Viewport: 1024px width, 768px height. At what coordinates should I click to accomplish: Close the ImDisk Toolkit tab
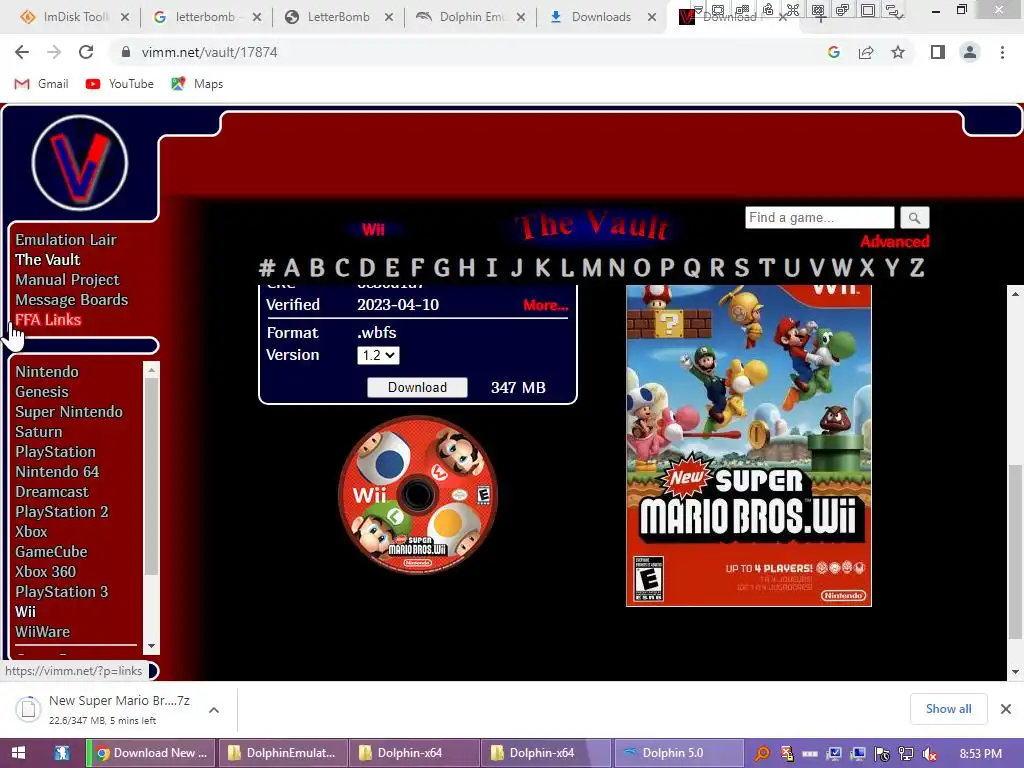[125, 18]
